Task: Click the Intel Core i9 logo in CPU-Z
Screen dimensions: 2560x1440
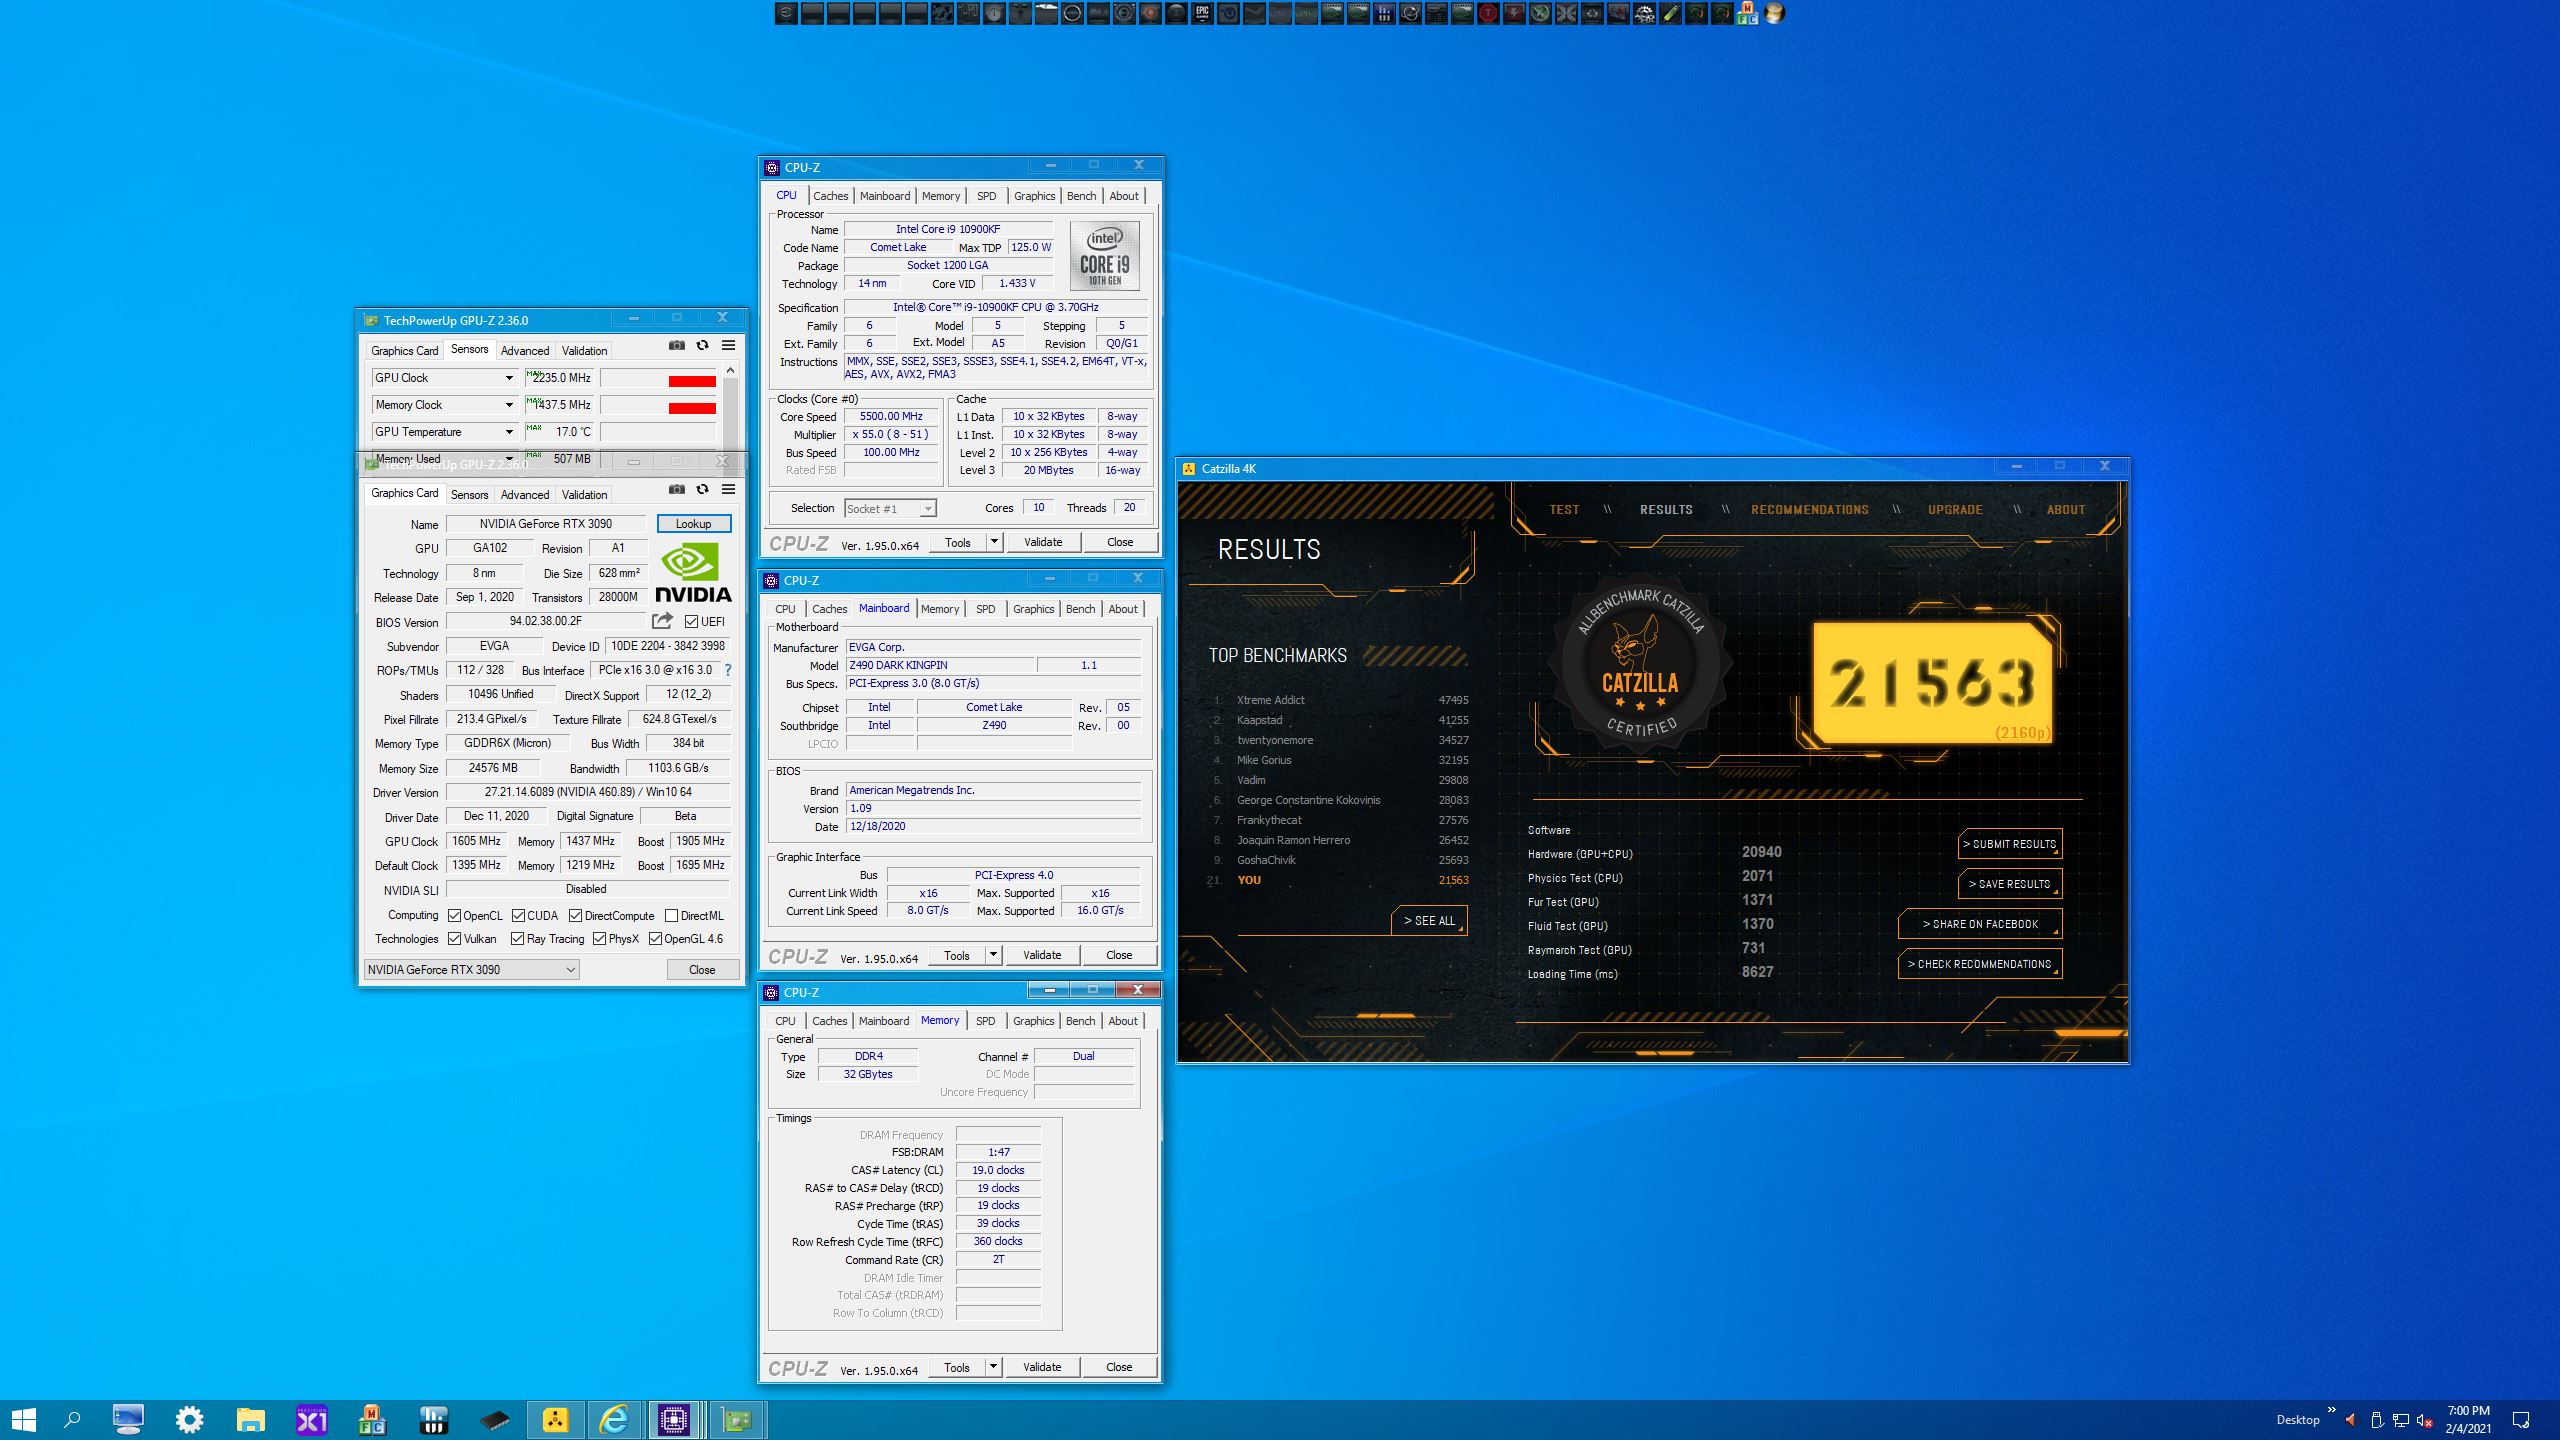Action: click(x=1104, y=255)
